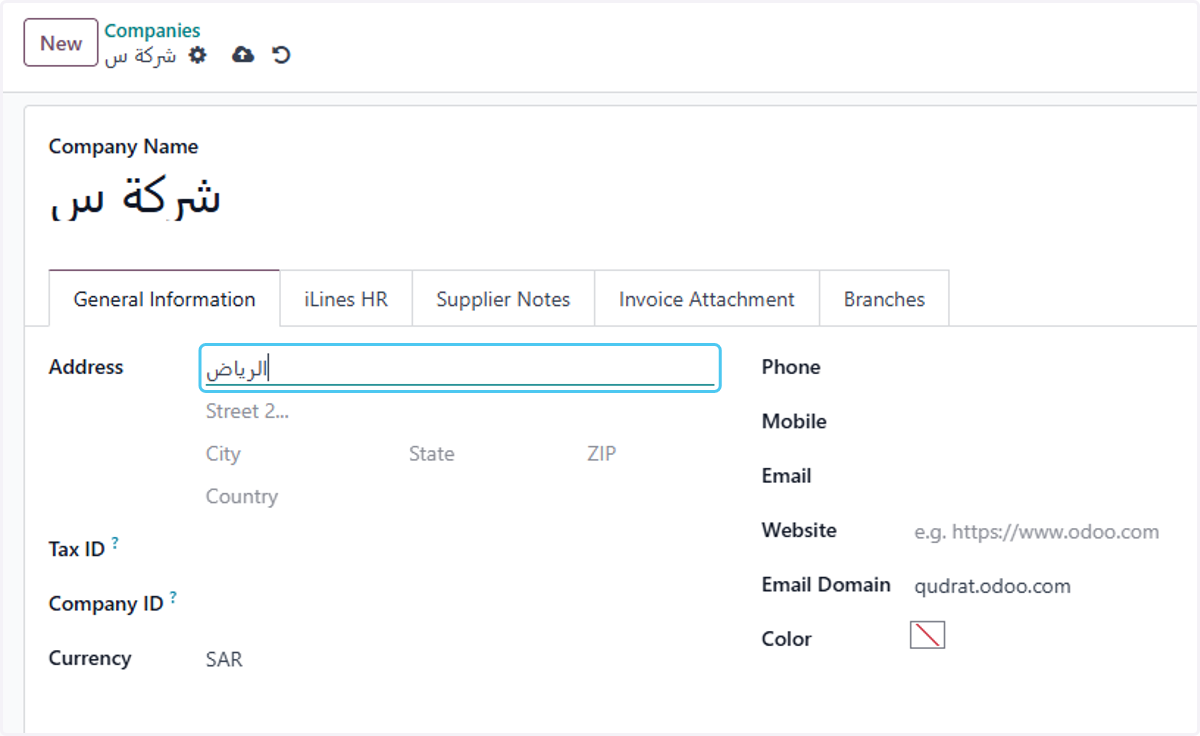Open Tax ID help tooltip question mark
This screenshot has width=1200, height=736.
pyautogui.click(x=115, y=543)
